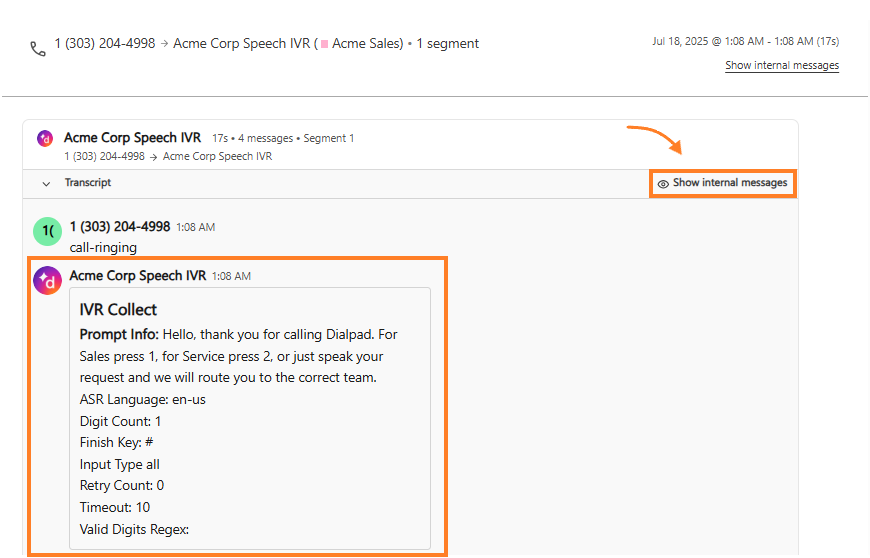This screenshot has height=558, width=870.
Task: Click the Prompt Info label
Action: pyautogui.click(x=119, y=334)
